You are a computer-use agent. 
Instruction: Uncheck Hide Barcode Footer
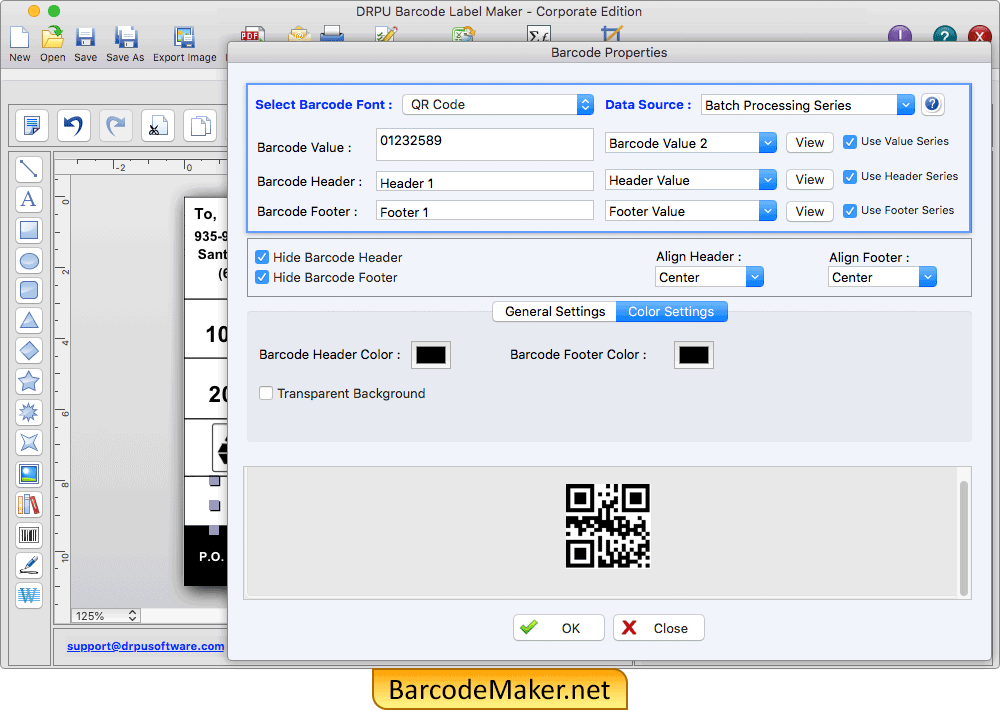261,277
